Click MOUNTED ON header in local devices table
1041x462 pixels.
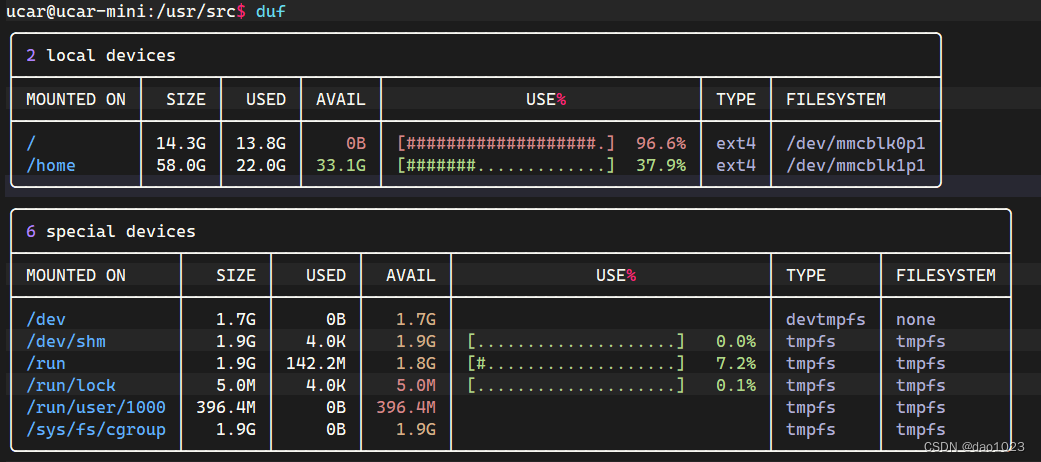coord(76,100)
